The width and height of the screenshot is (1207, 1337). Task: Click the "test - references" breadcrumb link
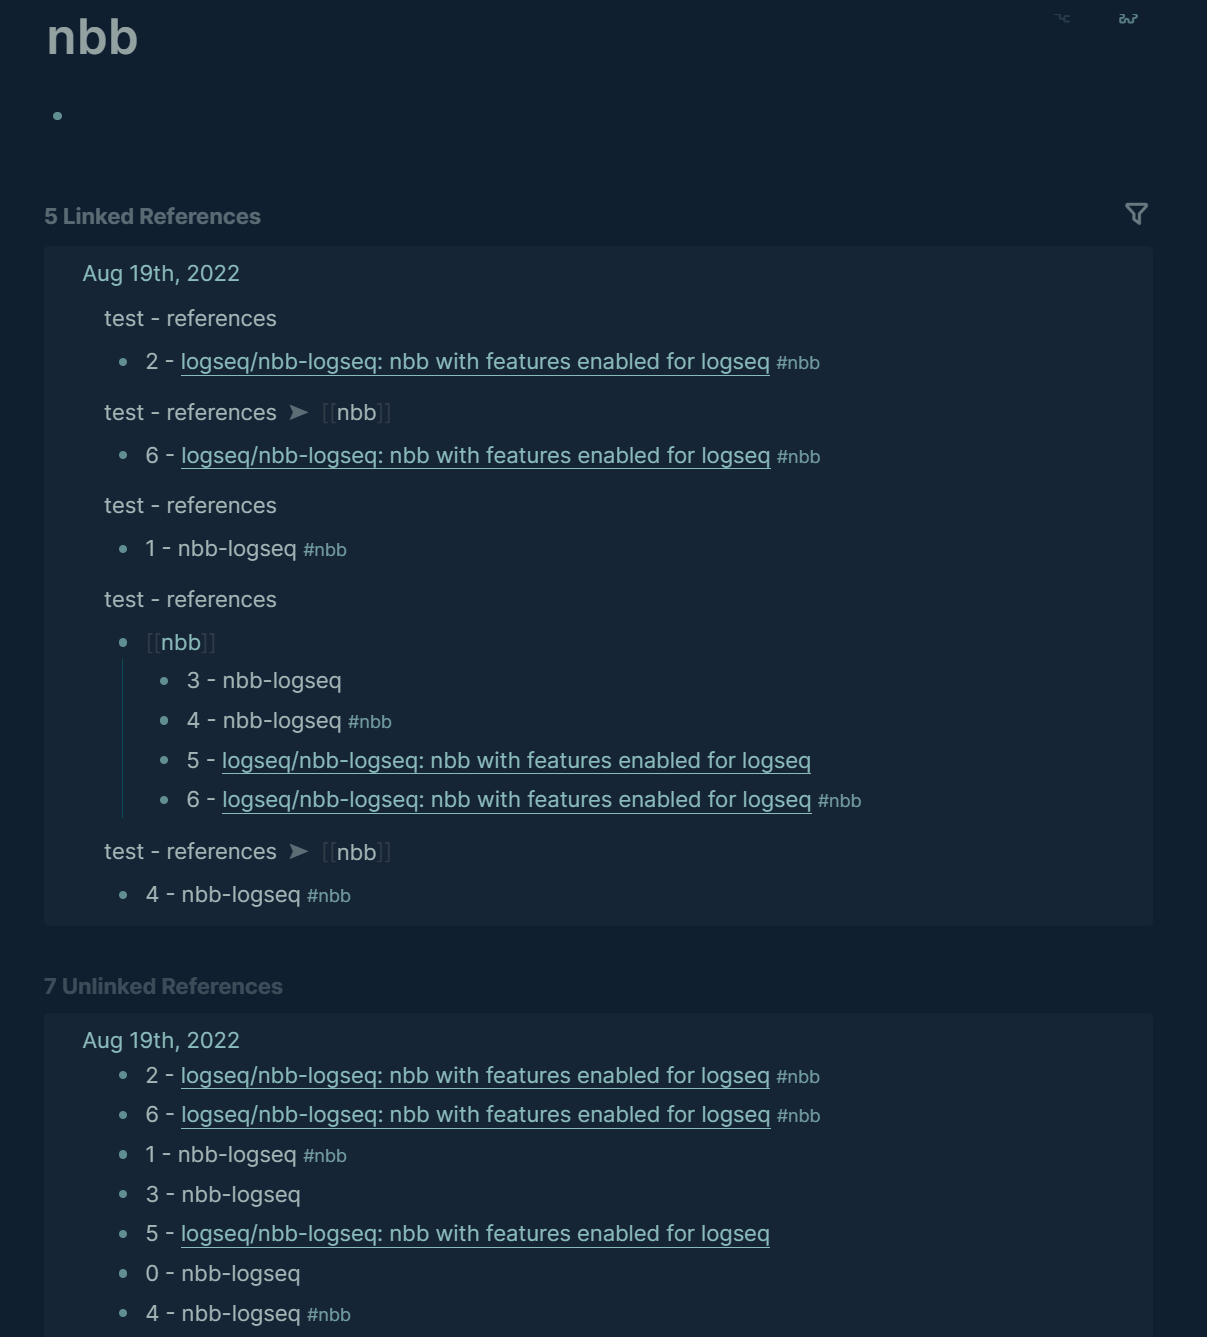point(190,318)
